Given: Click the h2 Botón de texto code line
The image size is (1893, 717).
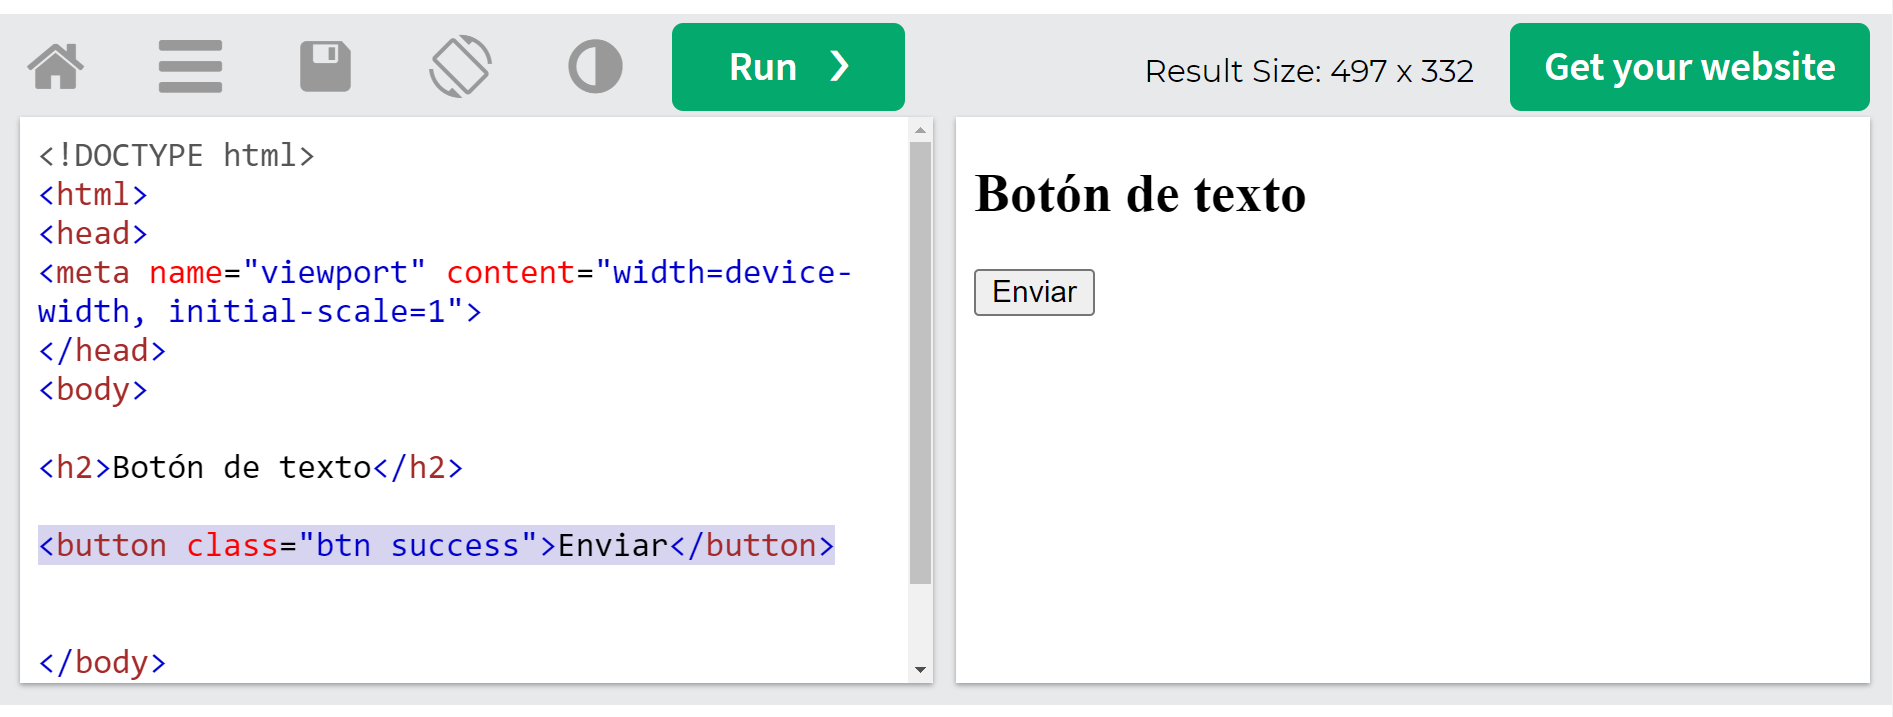Looking at the screenshot, I should click(x=250, y=468).
